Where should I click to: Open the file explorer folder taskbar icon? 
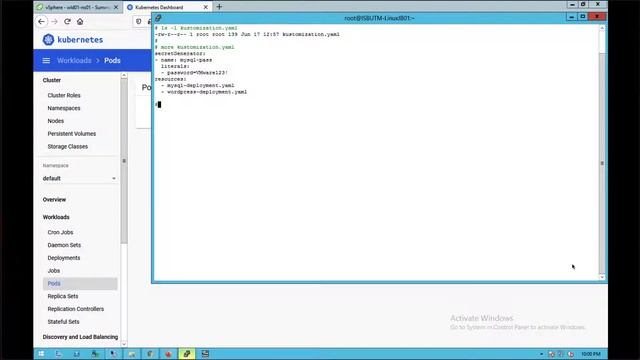[132, 354]
